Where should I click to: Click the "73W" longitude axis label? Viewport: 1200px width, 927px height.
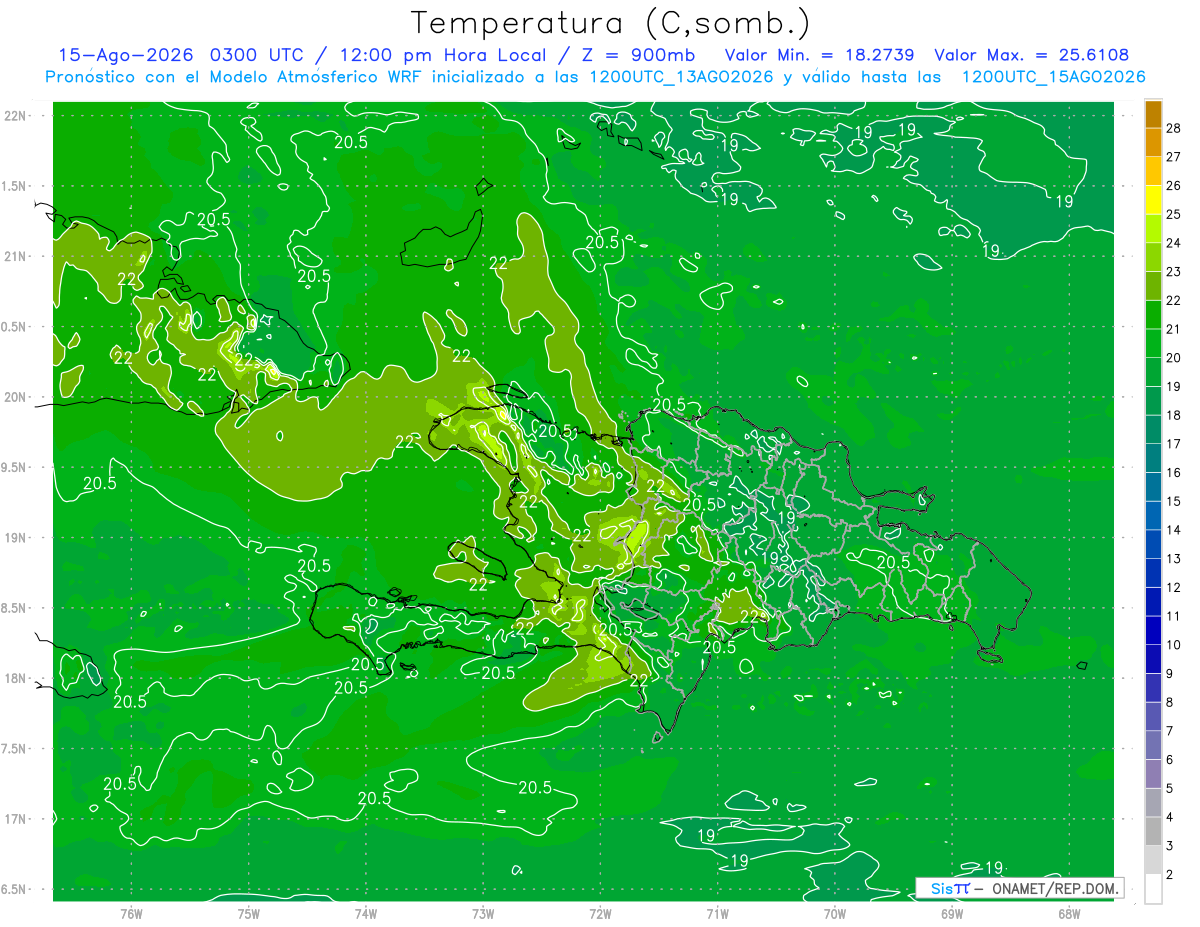coord(483,913)
